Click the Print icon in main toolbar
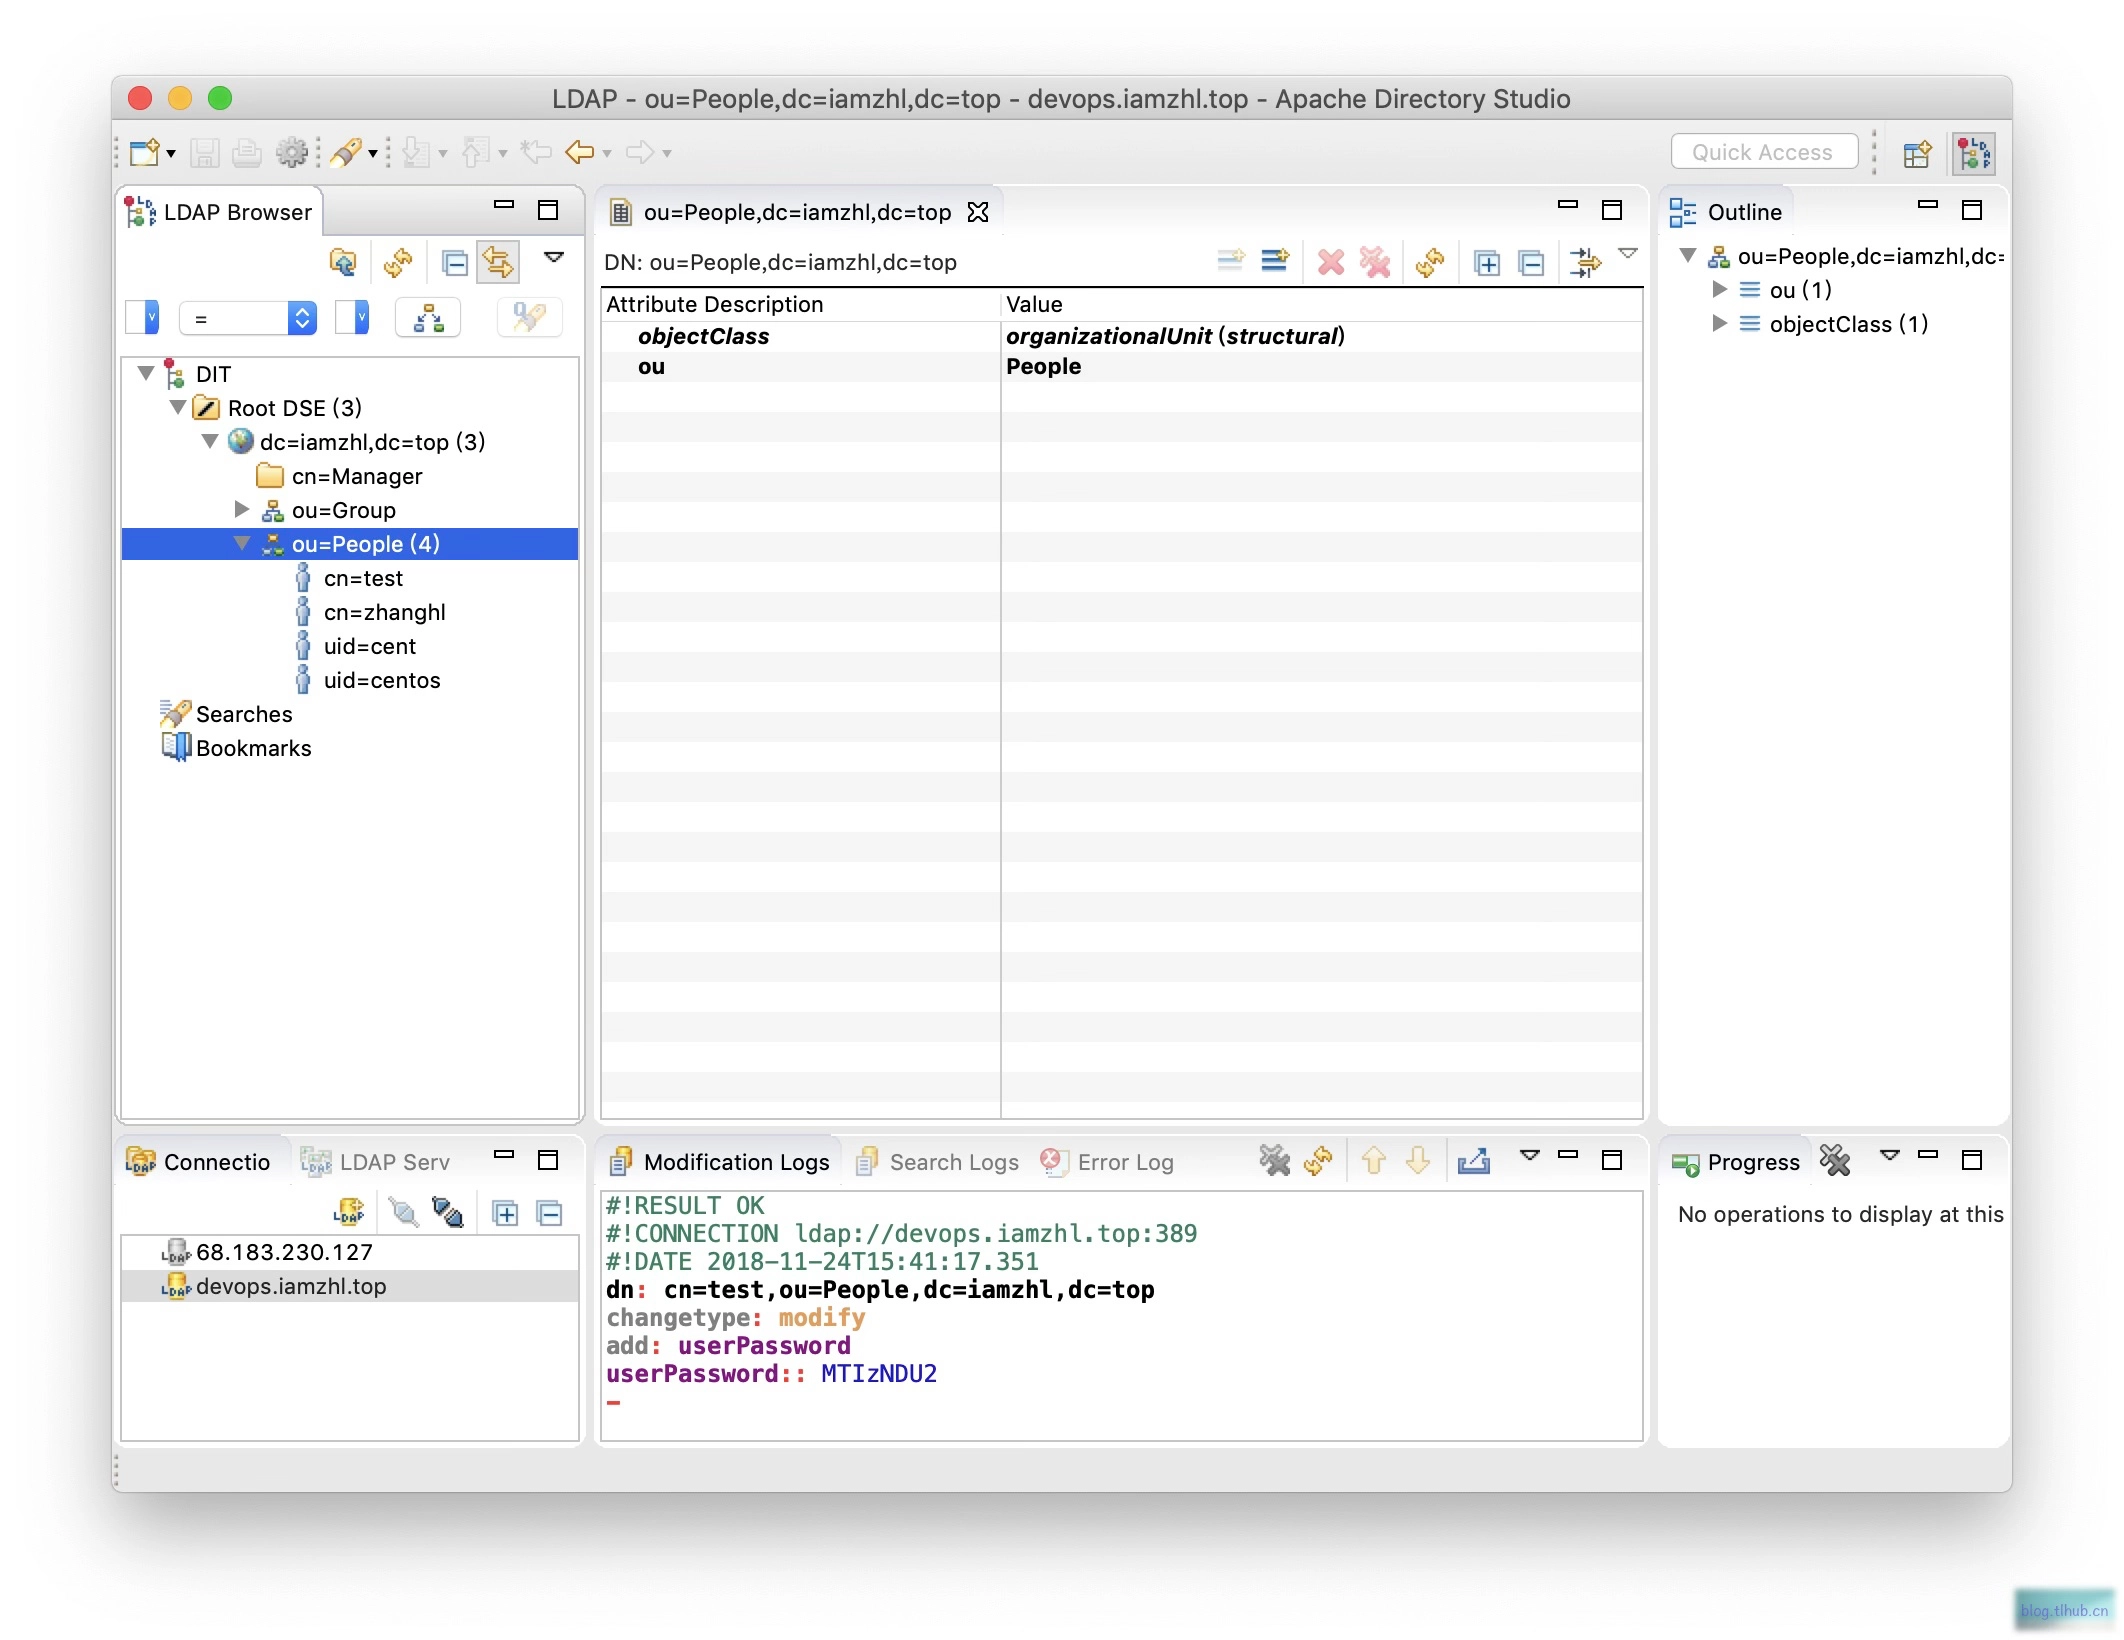The image size is (2124, 1640). coord(247,153)
